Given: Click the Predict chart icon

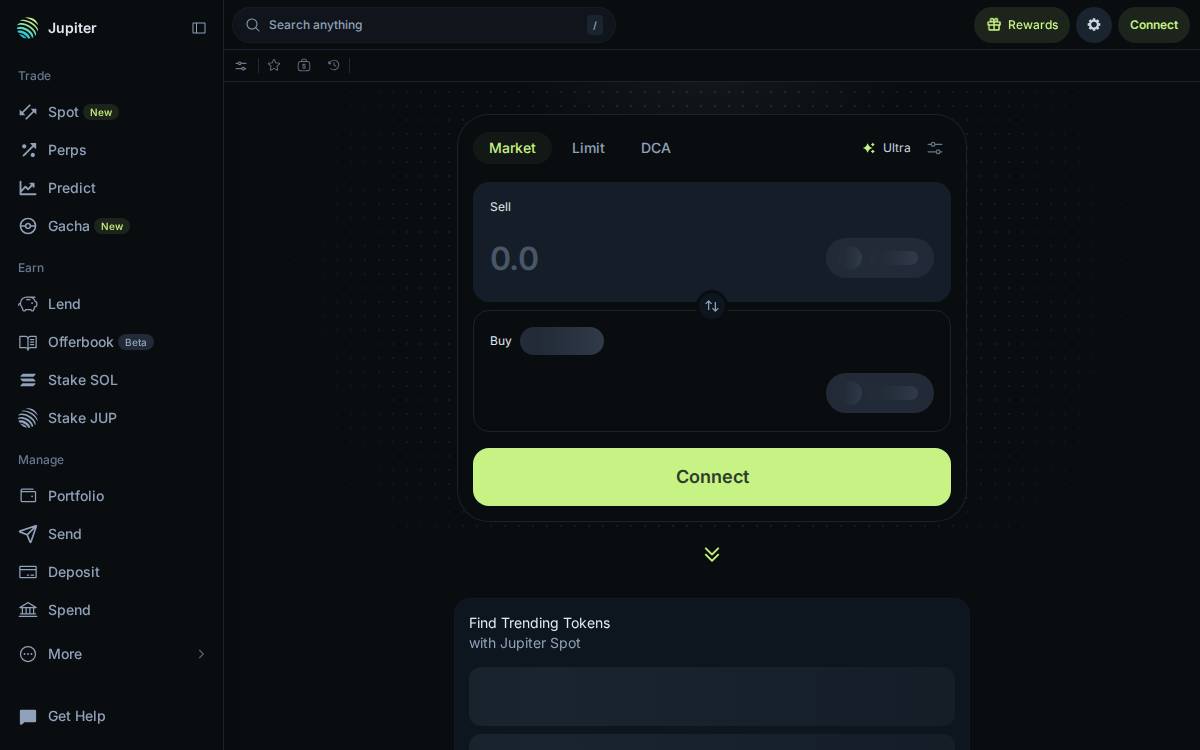Looking at the screenshot, I should (x=28, y=188).
